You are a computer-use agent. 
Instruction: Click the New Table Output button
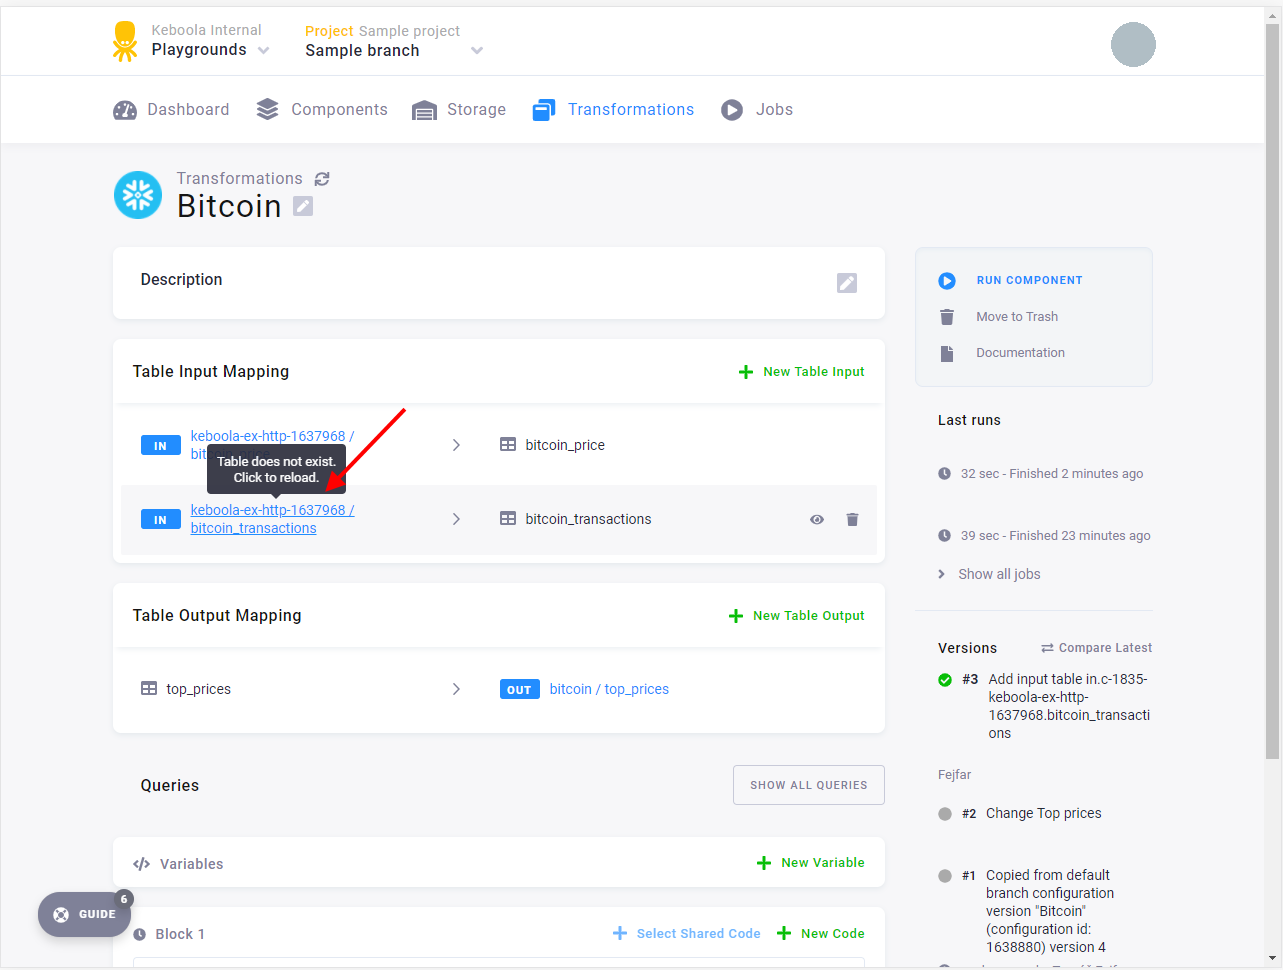click(x=797, y=616)
